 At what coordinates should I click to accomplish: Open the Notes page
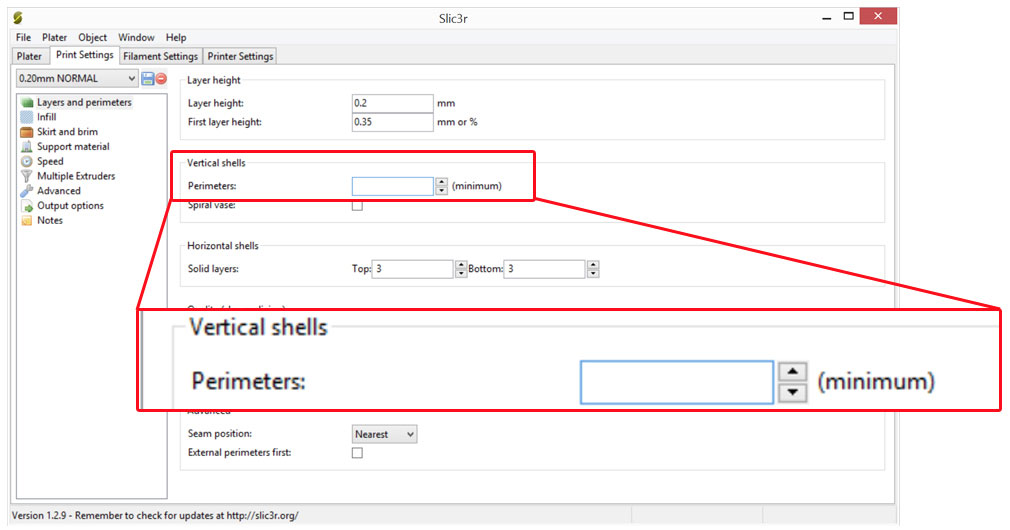pos(50,221)
